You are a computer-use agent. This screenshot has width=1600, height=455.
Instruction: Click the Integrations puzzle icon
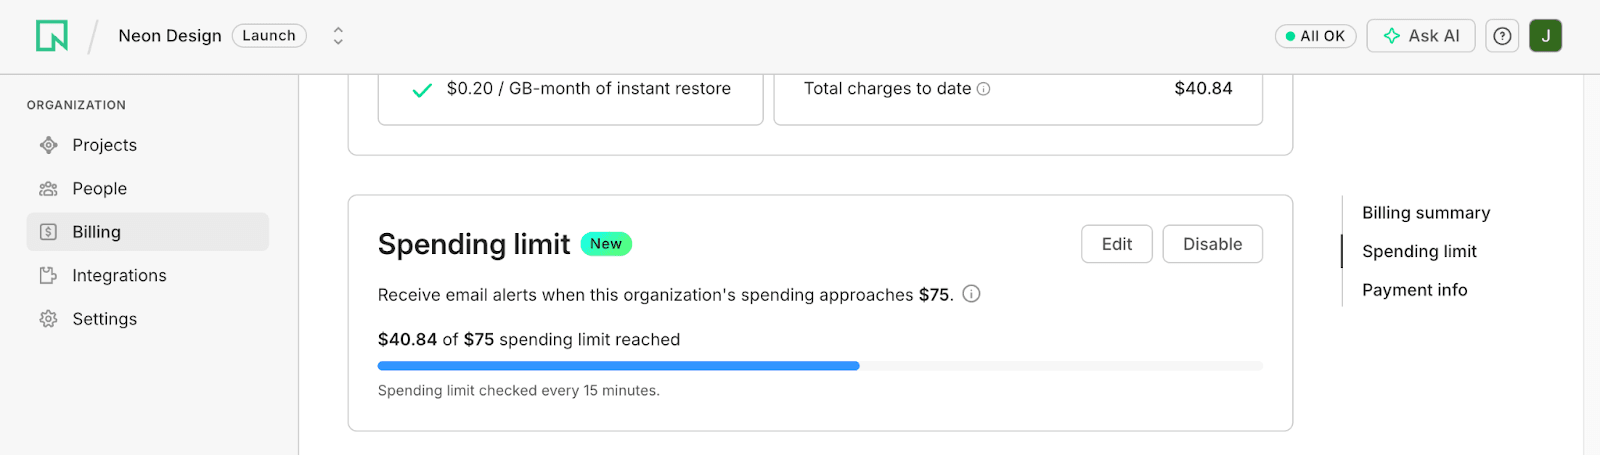pyautogui.click(x=48, y=275)
